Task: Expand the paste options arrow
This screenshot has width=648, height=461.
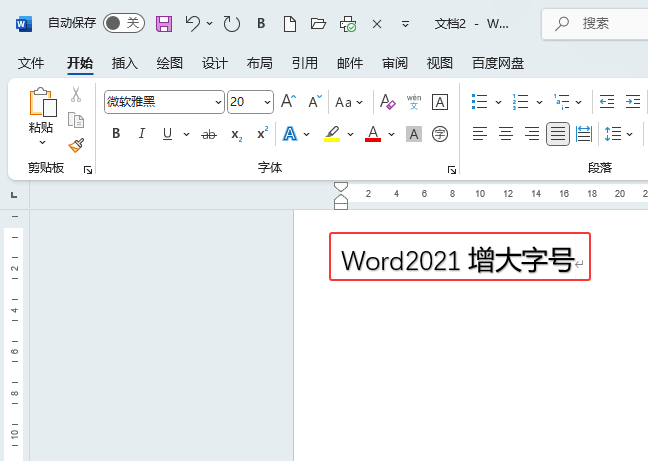Action: pyautogui.click(x=42, y=143)
